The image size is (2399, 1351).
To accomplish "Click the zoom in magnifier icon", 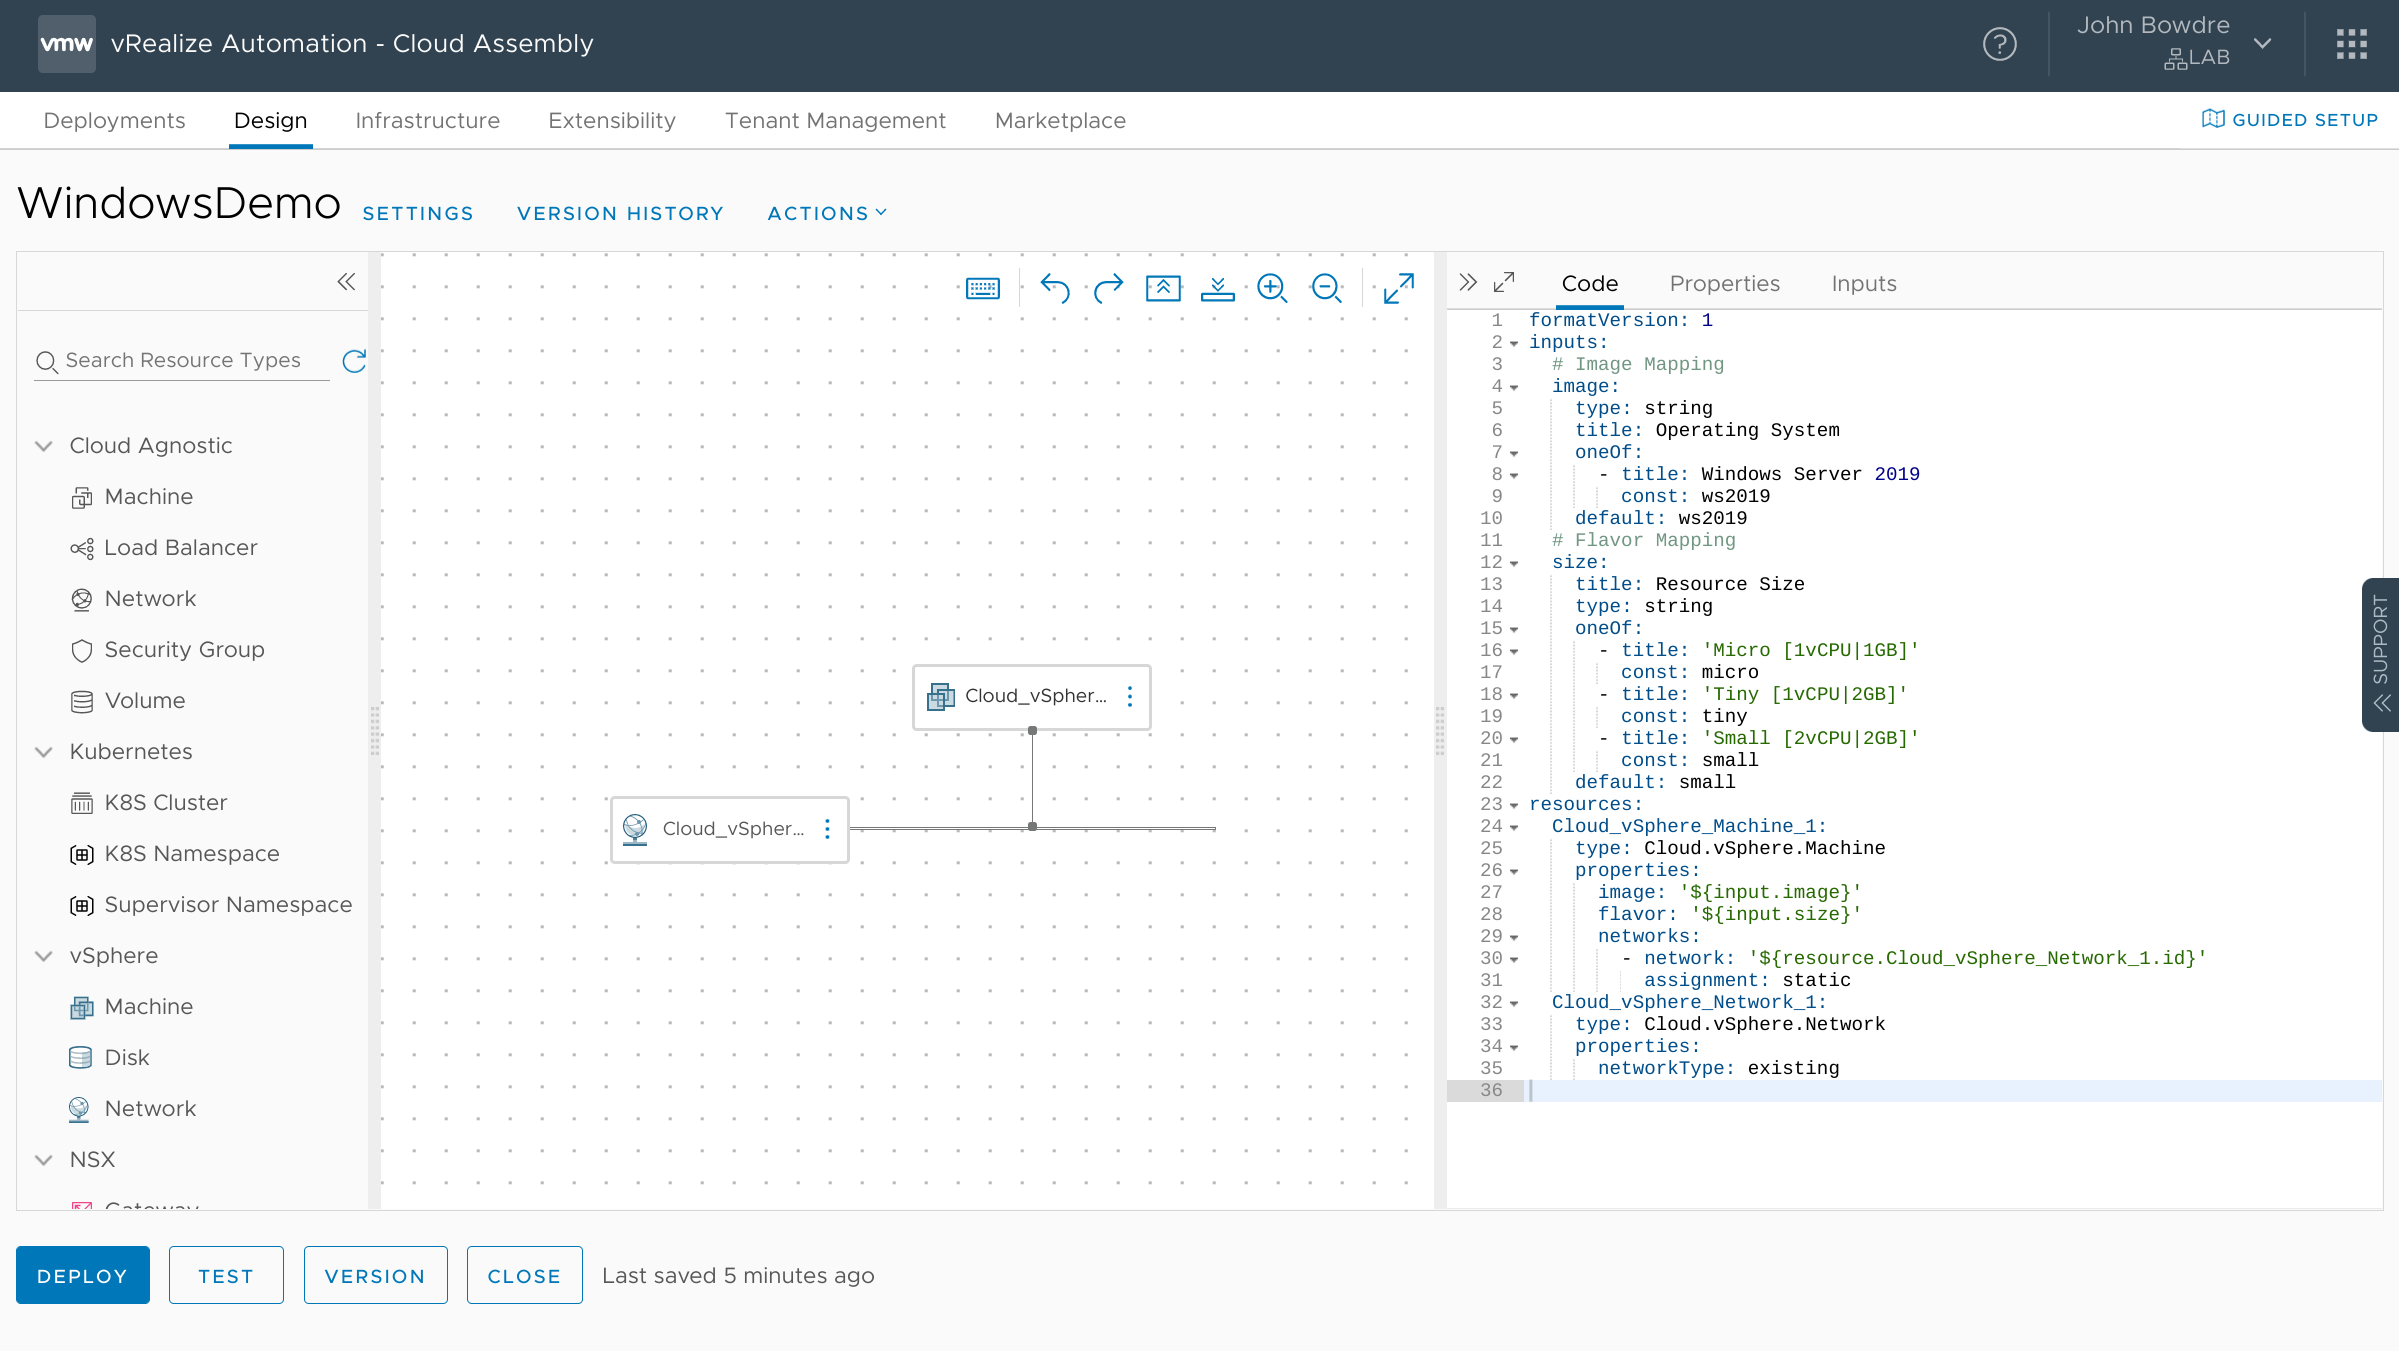I will (1272, 287).
